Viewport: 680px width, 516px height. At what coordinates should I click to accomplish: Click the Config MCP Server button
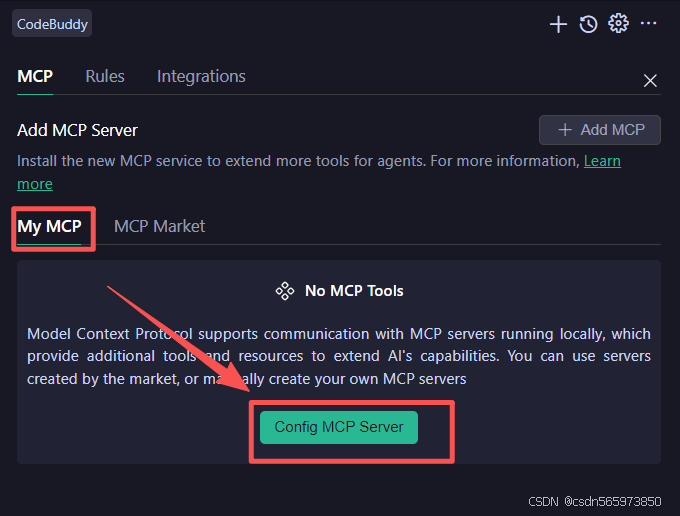pyautogui.click(x=339, y=428)
